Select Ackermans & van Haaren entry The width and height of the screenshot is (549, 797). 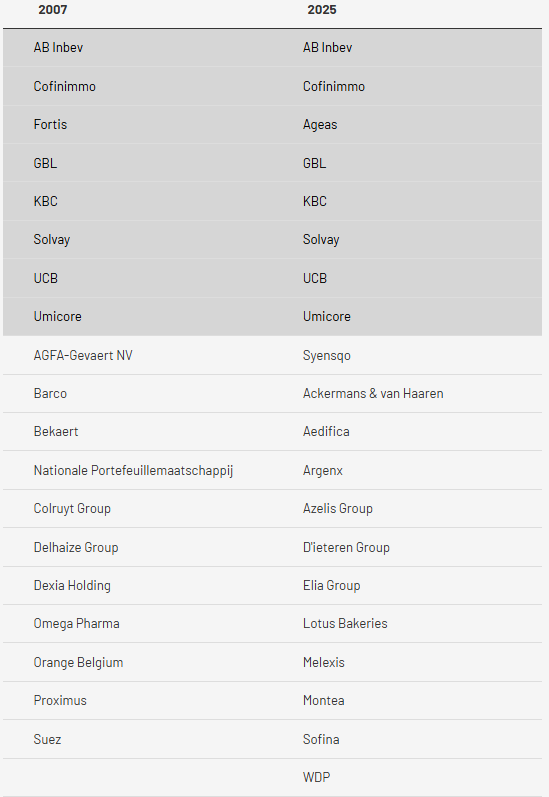click(x=373, y=393)
